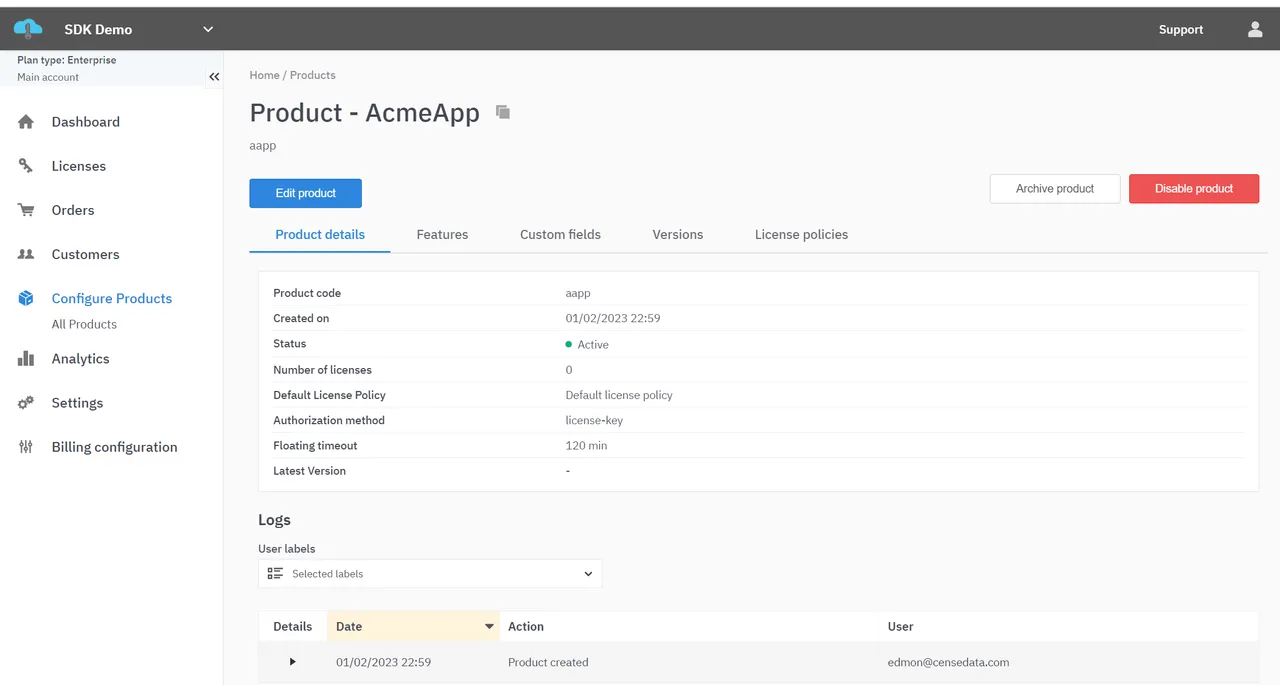Click the Configure Products cube icon

pyautogui.click(x=28, y=298)
